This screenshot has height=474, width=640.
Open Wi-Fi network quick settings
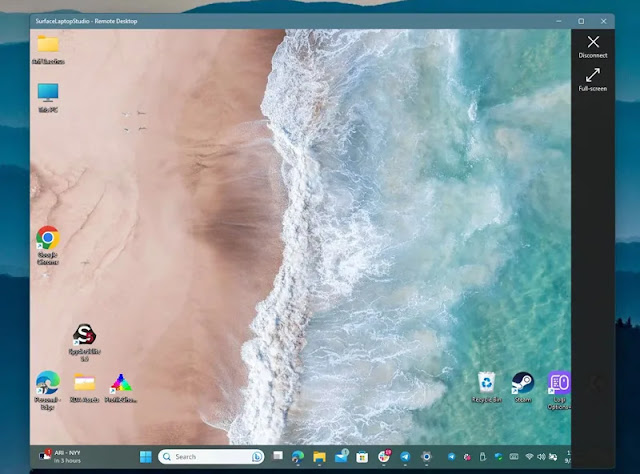click(x=529, y=456)
